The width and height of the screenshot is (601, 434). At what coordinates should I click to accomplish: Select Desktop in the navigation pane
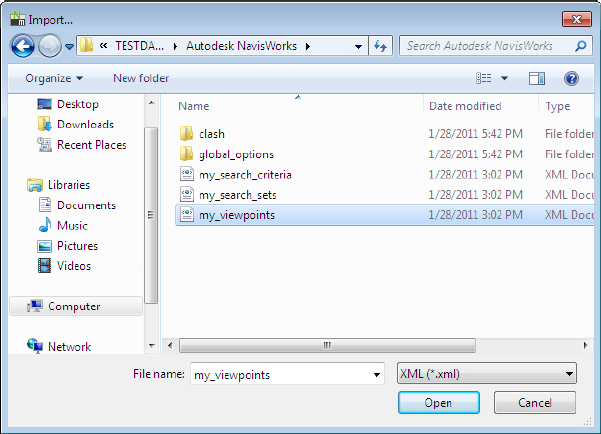pyautogui.click(x=78, y=104)
